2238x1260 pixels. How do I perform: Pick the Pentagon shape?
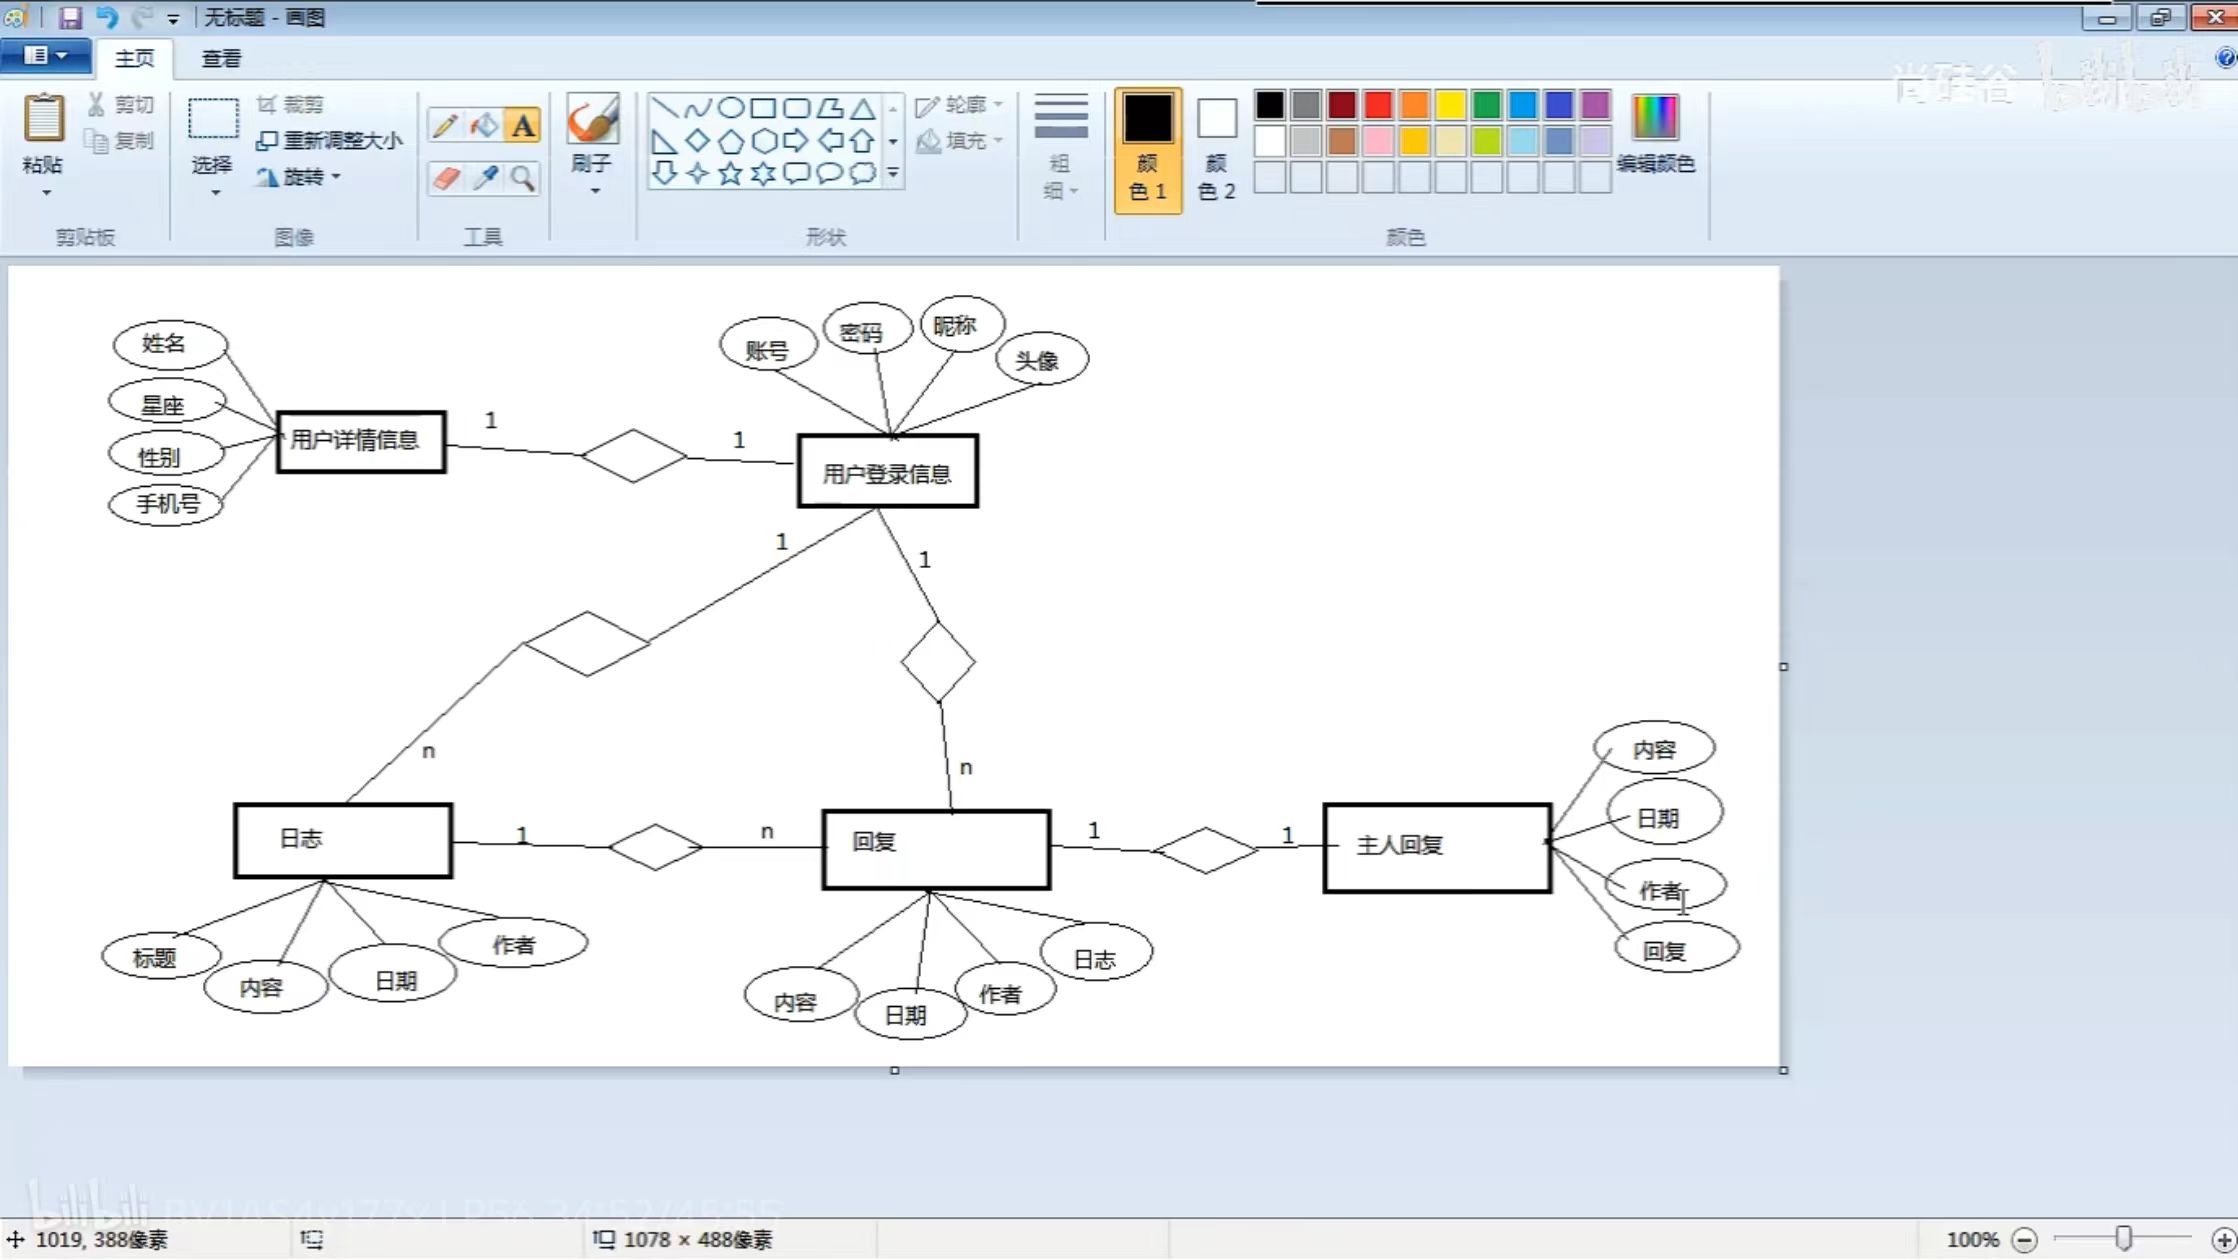[731, 141]
